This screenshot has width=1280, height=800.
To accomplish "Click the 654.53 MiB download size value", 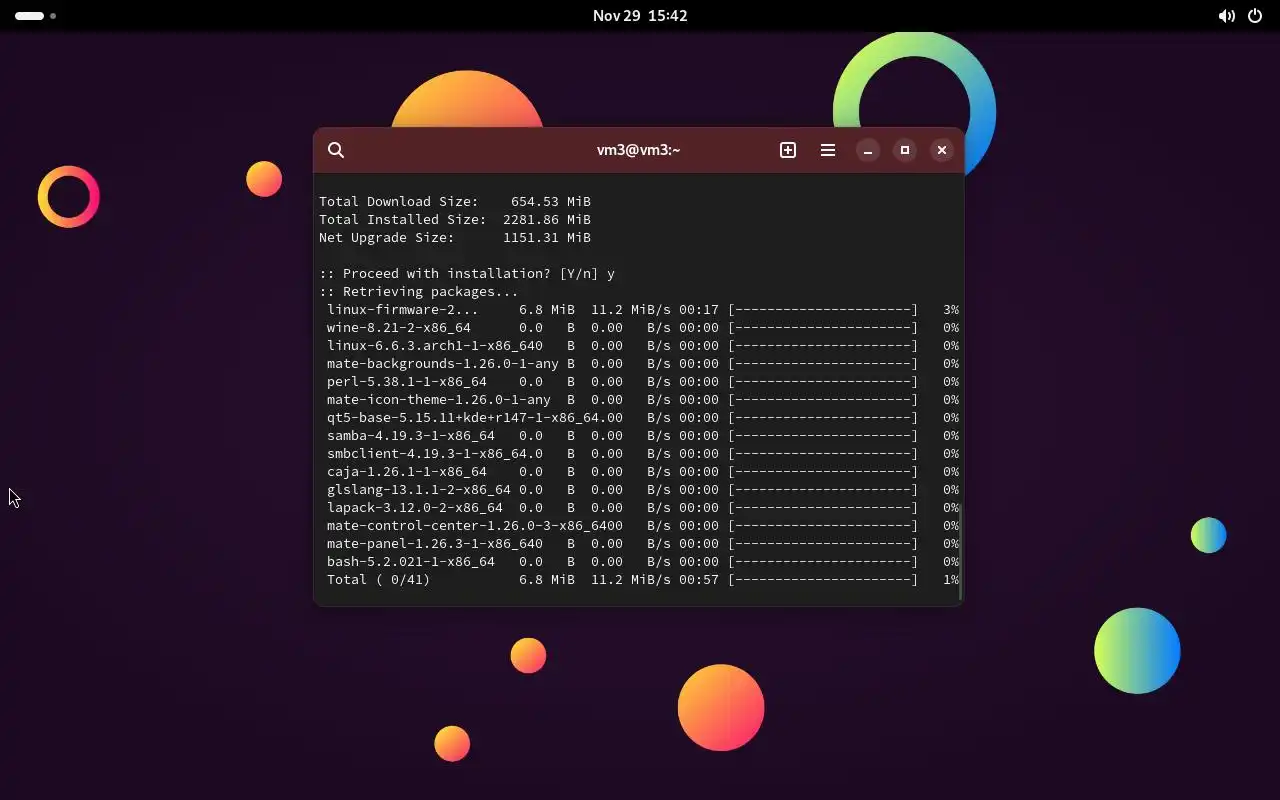I will pyautogui.click(x=551, y=202).
